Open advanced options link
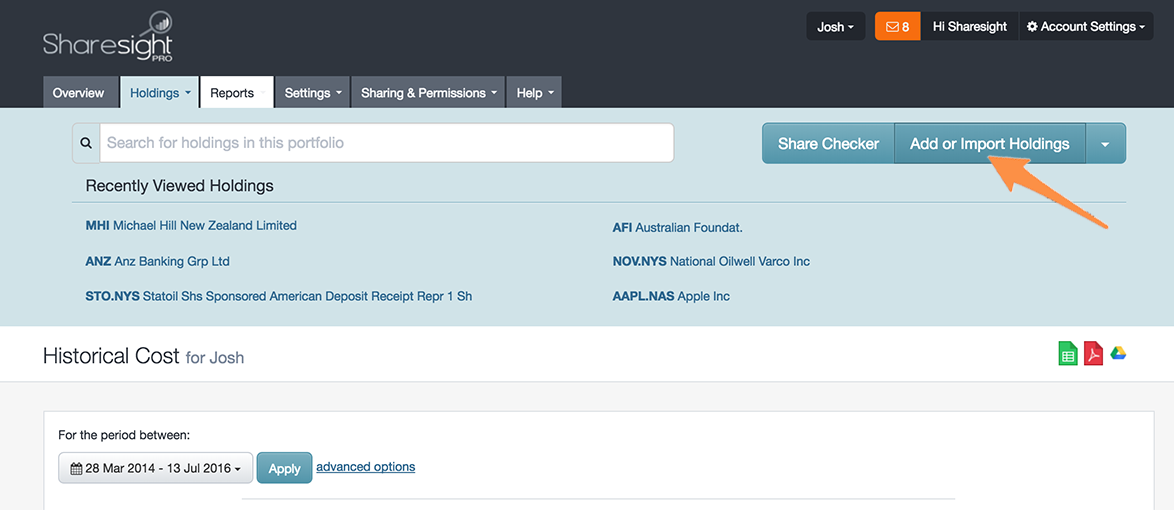This screenshot has width=1174, height=510. (365, 467)
